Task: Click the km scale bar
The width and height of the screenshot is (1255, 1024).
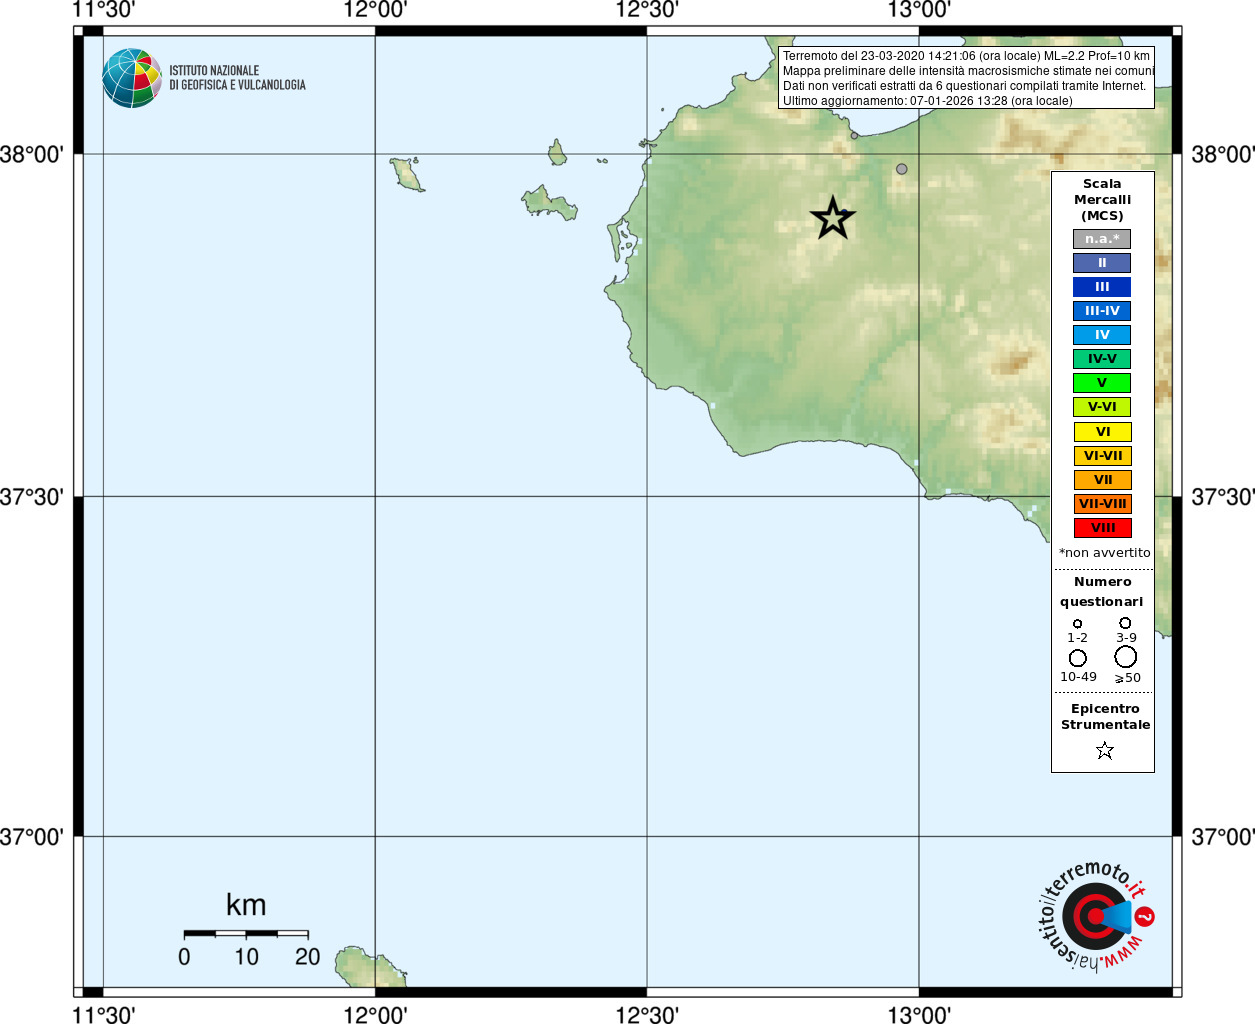Action: 246,934
